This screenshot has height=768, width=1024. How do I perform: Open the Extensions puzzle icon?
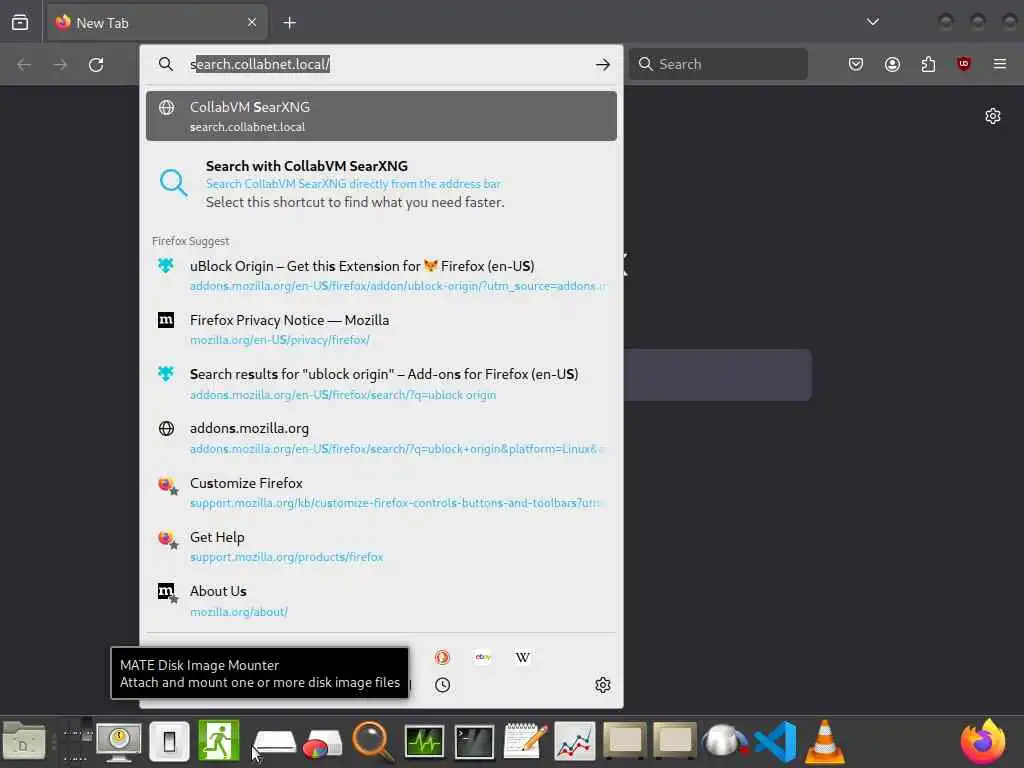pyautogui.click(x=928, y=64)
